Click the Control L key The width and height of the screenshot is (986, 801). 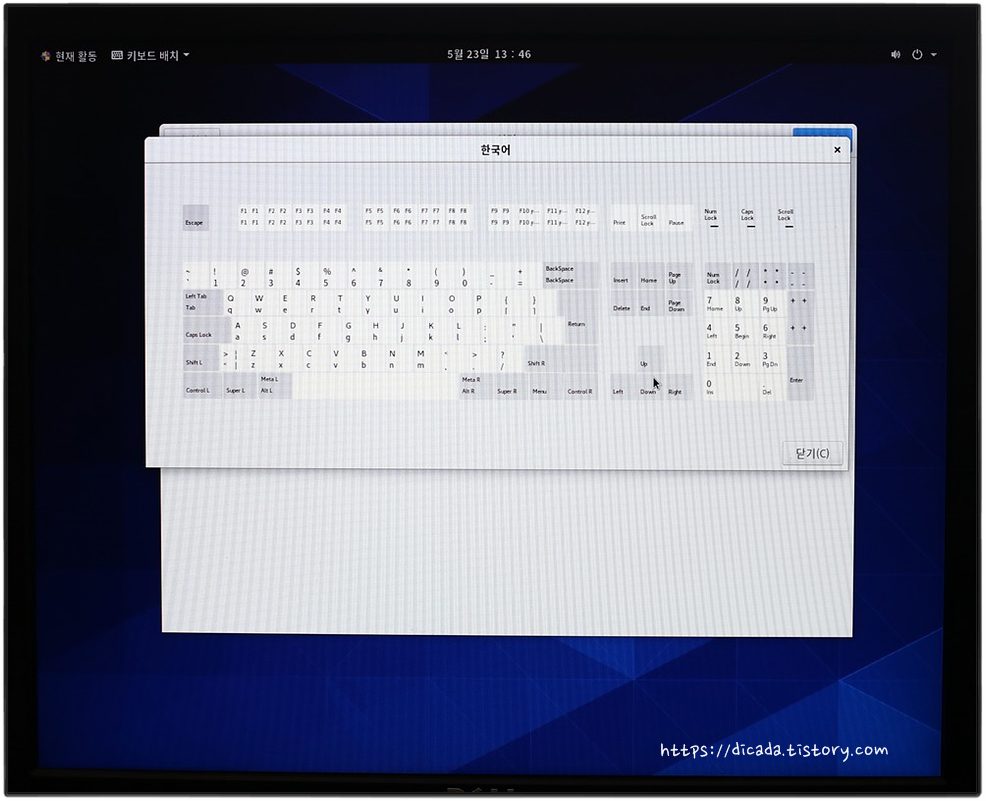[x=202, y=385]
